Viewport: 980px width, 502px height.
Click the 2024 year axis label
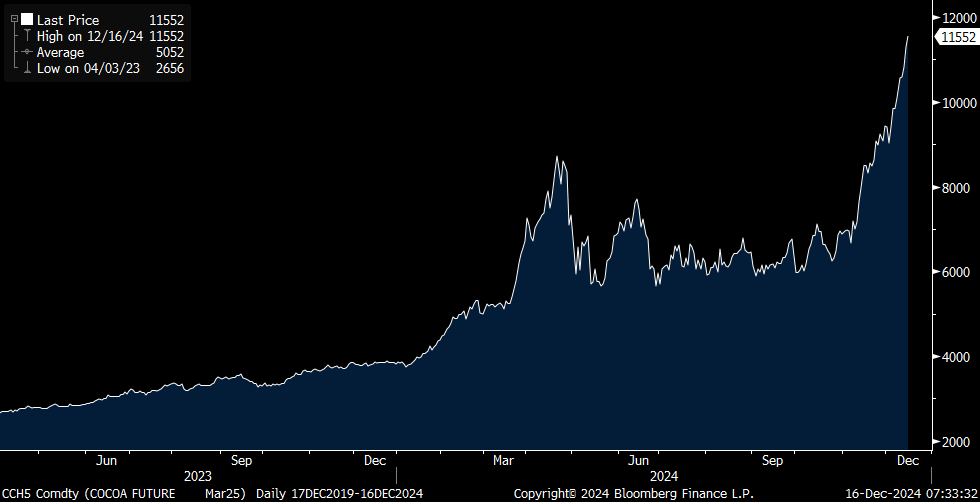point(664,476)
